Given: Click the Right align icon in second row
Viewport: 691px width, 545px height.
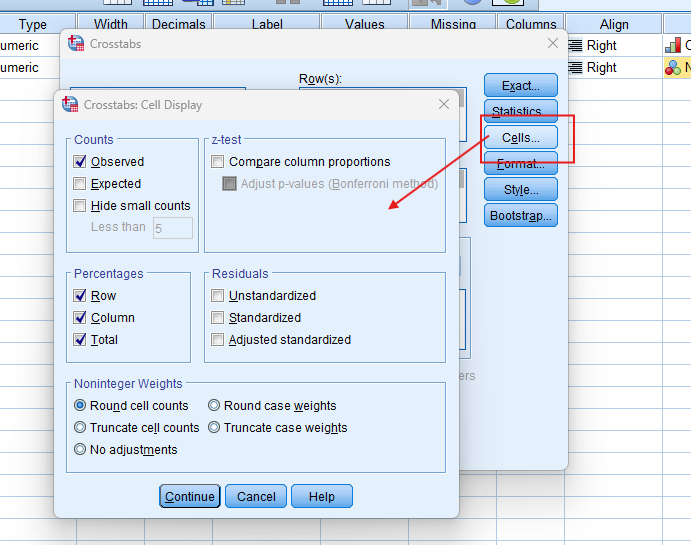Looking at the screenshot, I should tap(575, 68).
